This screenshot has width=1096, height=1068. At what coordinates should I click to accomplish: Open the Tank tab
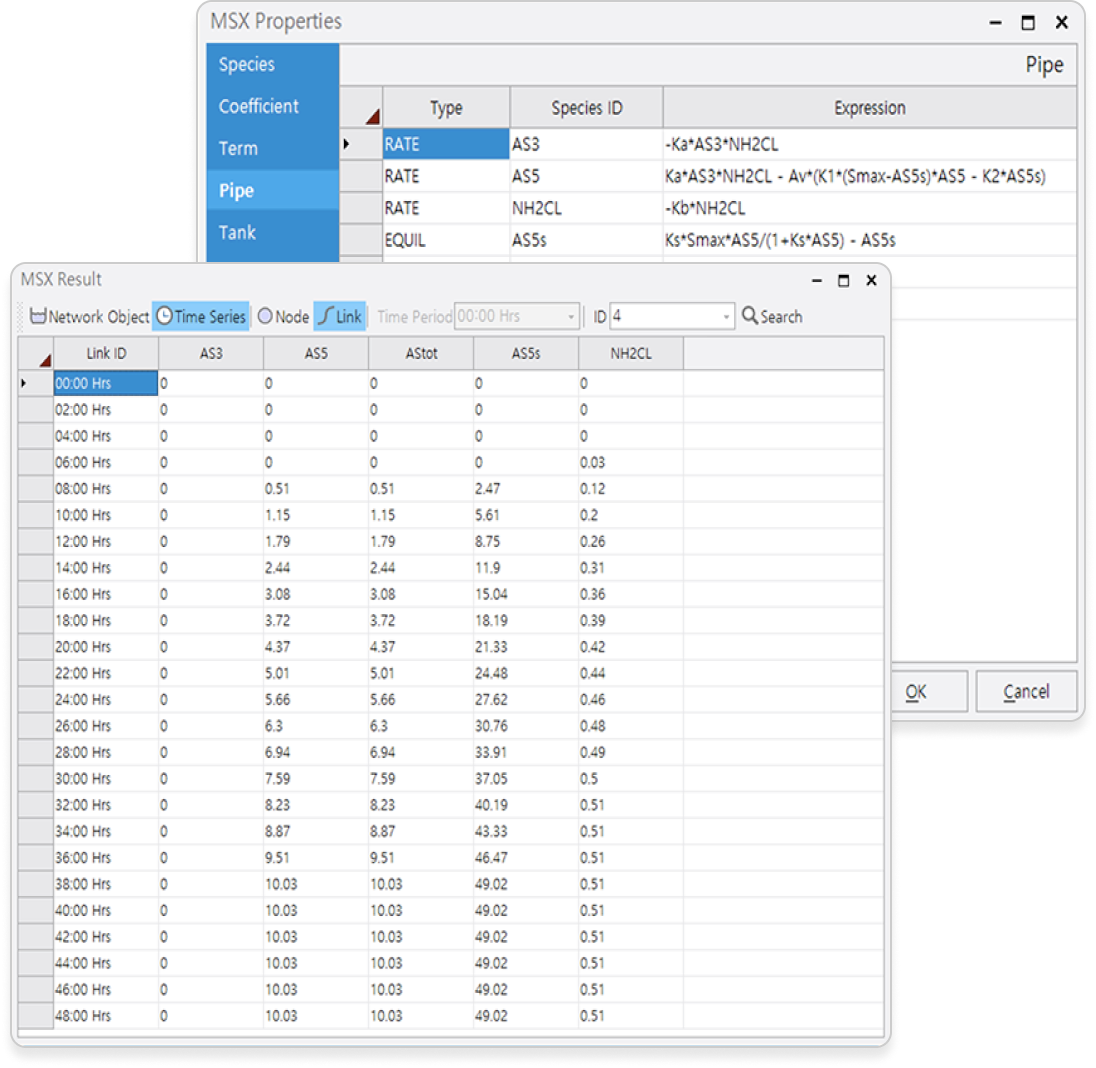click(238, 233)
